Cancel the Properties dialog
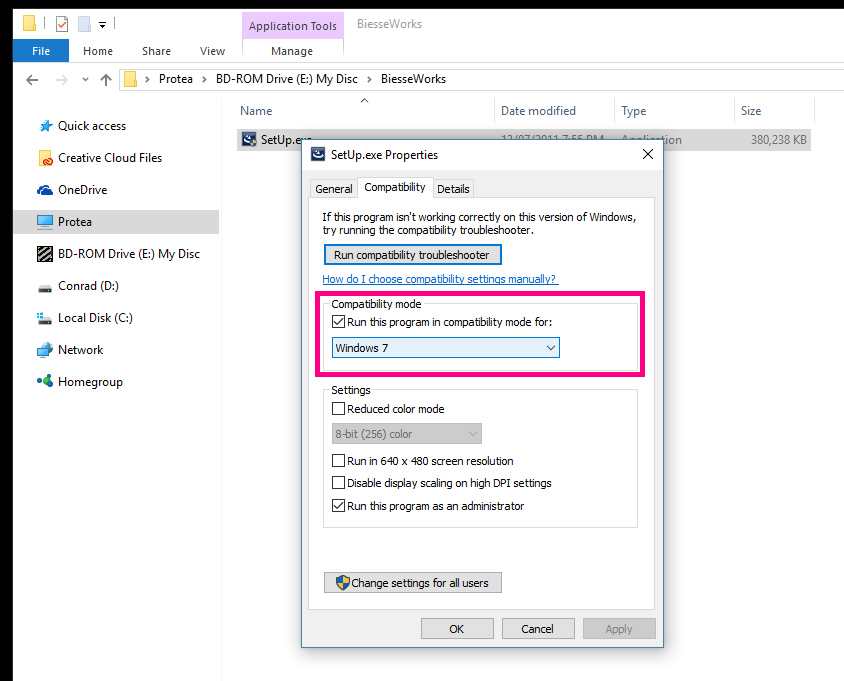The width and height of the screenshot is (844, 681). click(x=538, y=629)
